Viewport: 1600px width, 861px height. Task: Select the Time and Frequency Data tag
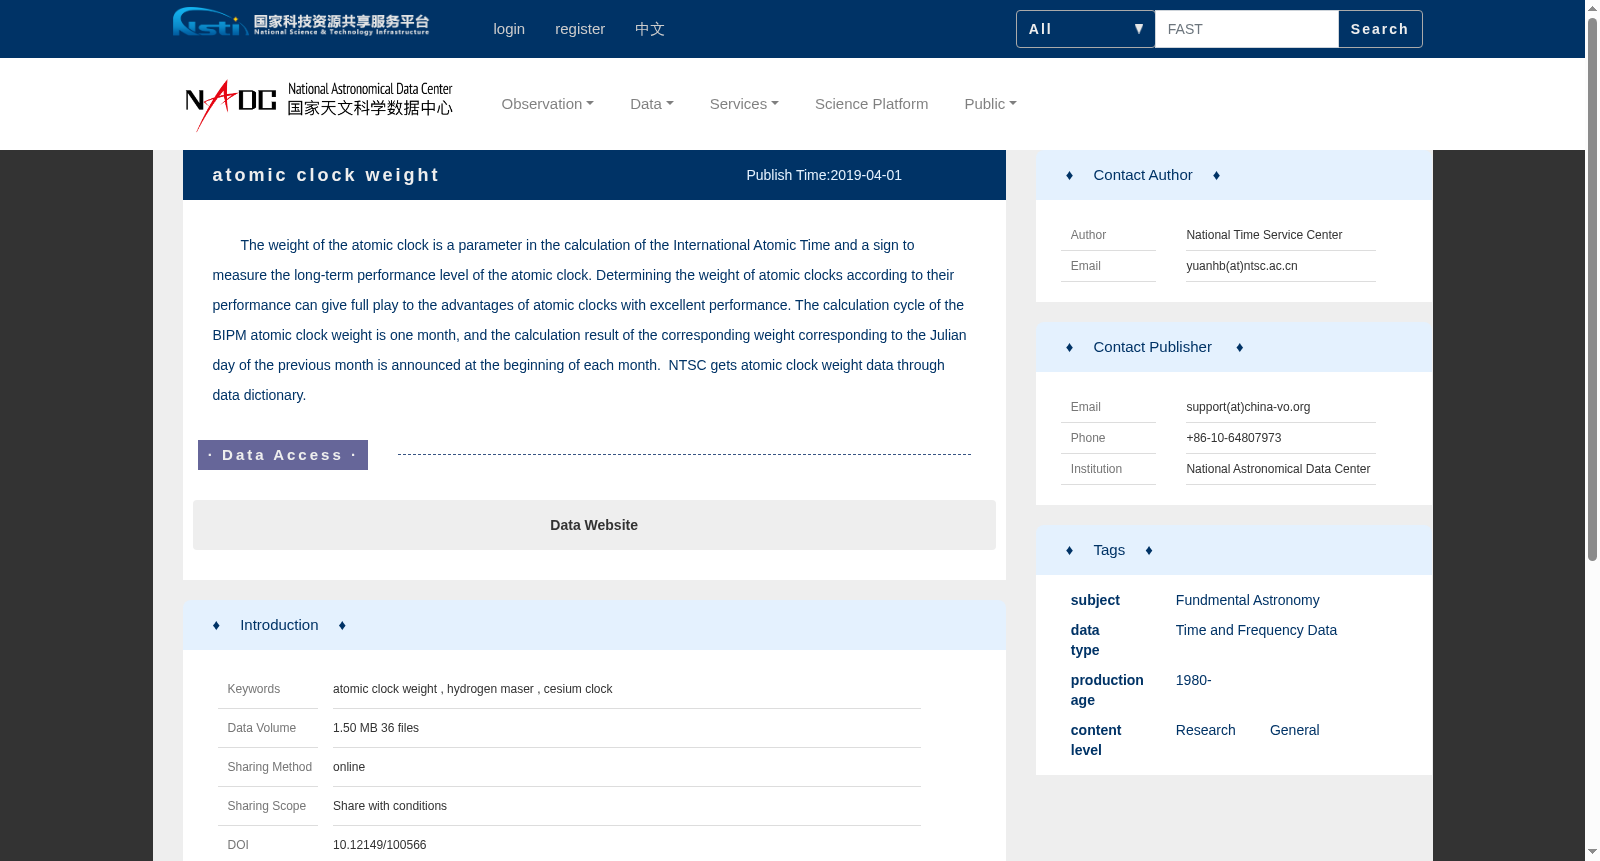1256,630
